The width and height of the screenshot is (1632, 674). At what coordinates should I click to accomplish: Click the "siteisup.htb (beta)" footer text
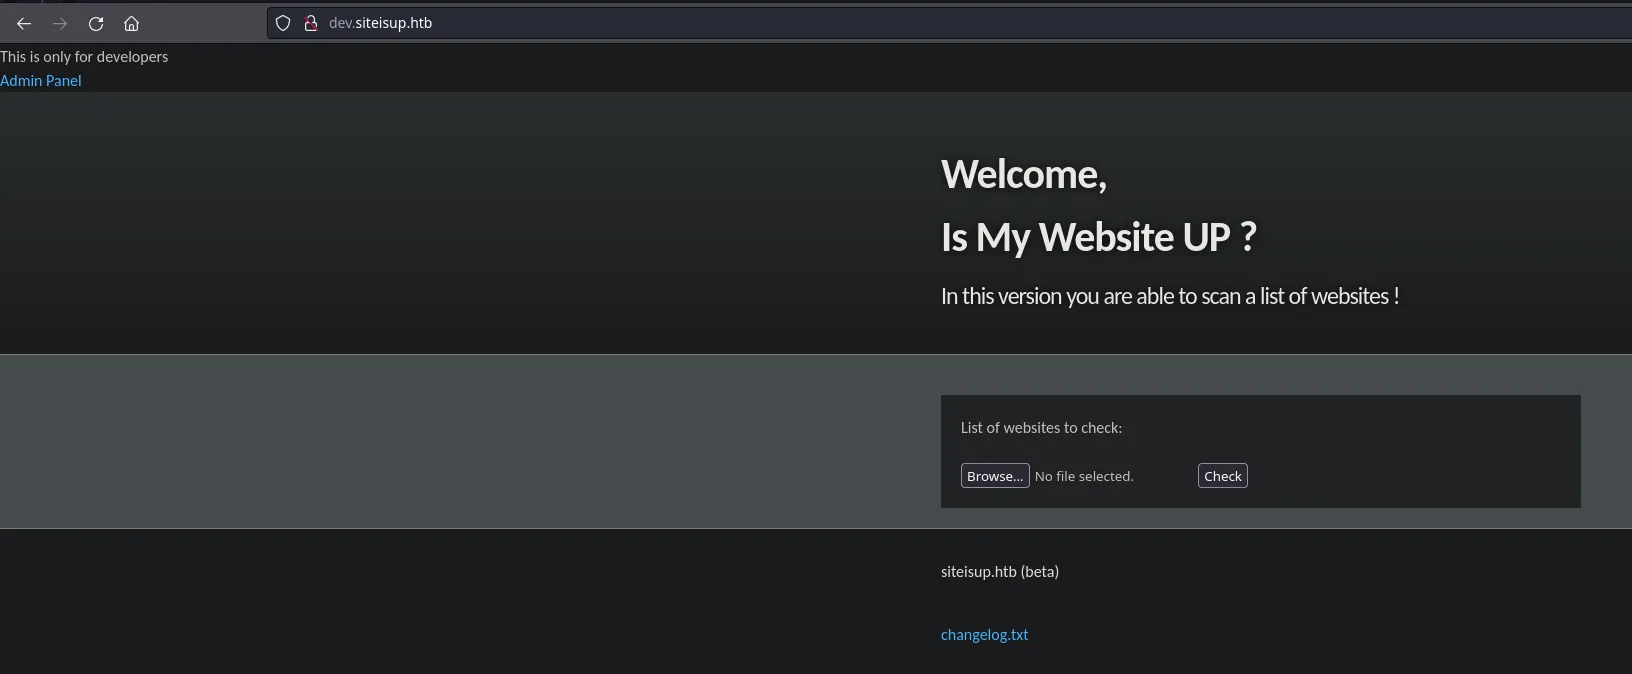pos(999,572)
